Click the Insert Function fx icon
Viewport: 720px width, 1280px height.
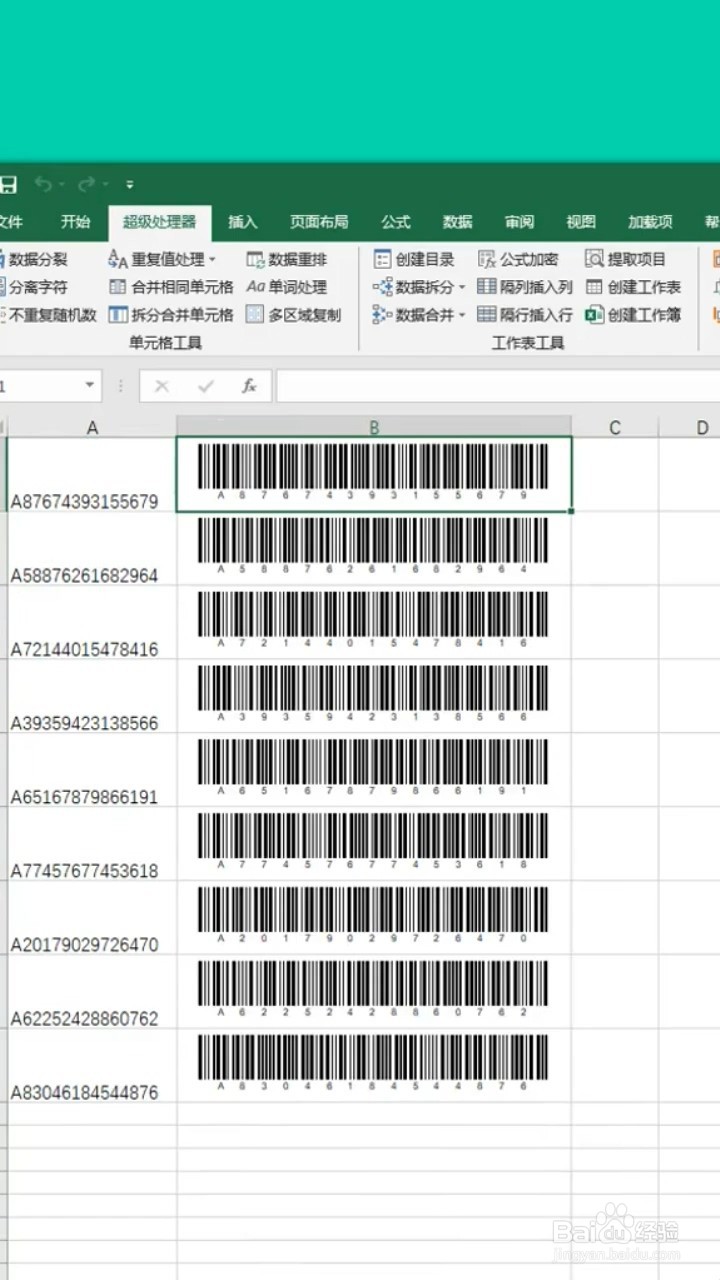tap(249, 386)
